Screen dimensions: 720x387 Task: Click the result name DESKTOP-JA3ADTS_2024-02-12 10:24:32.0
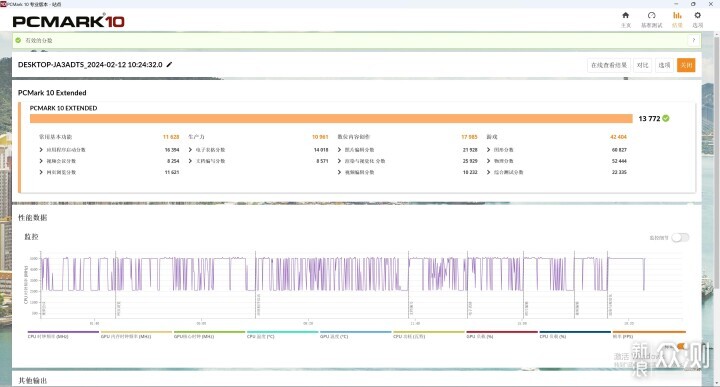pos(90,65)
